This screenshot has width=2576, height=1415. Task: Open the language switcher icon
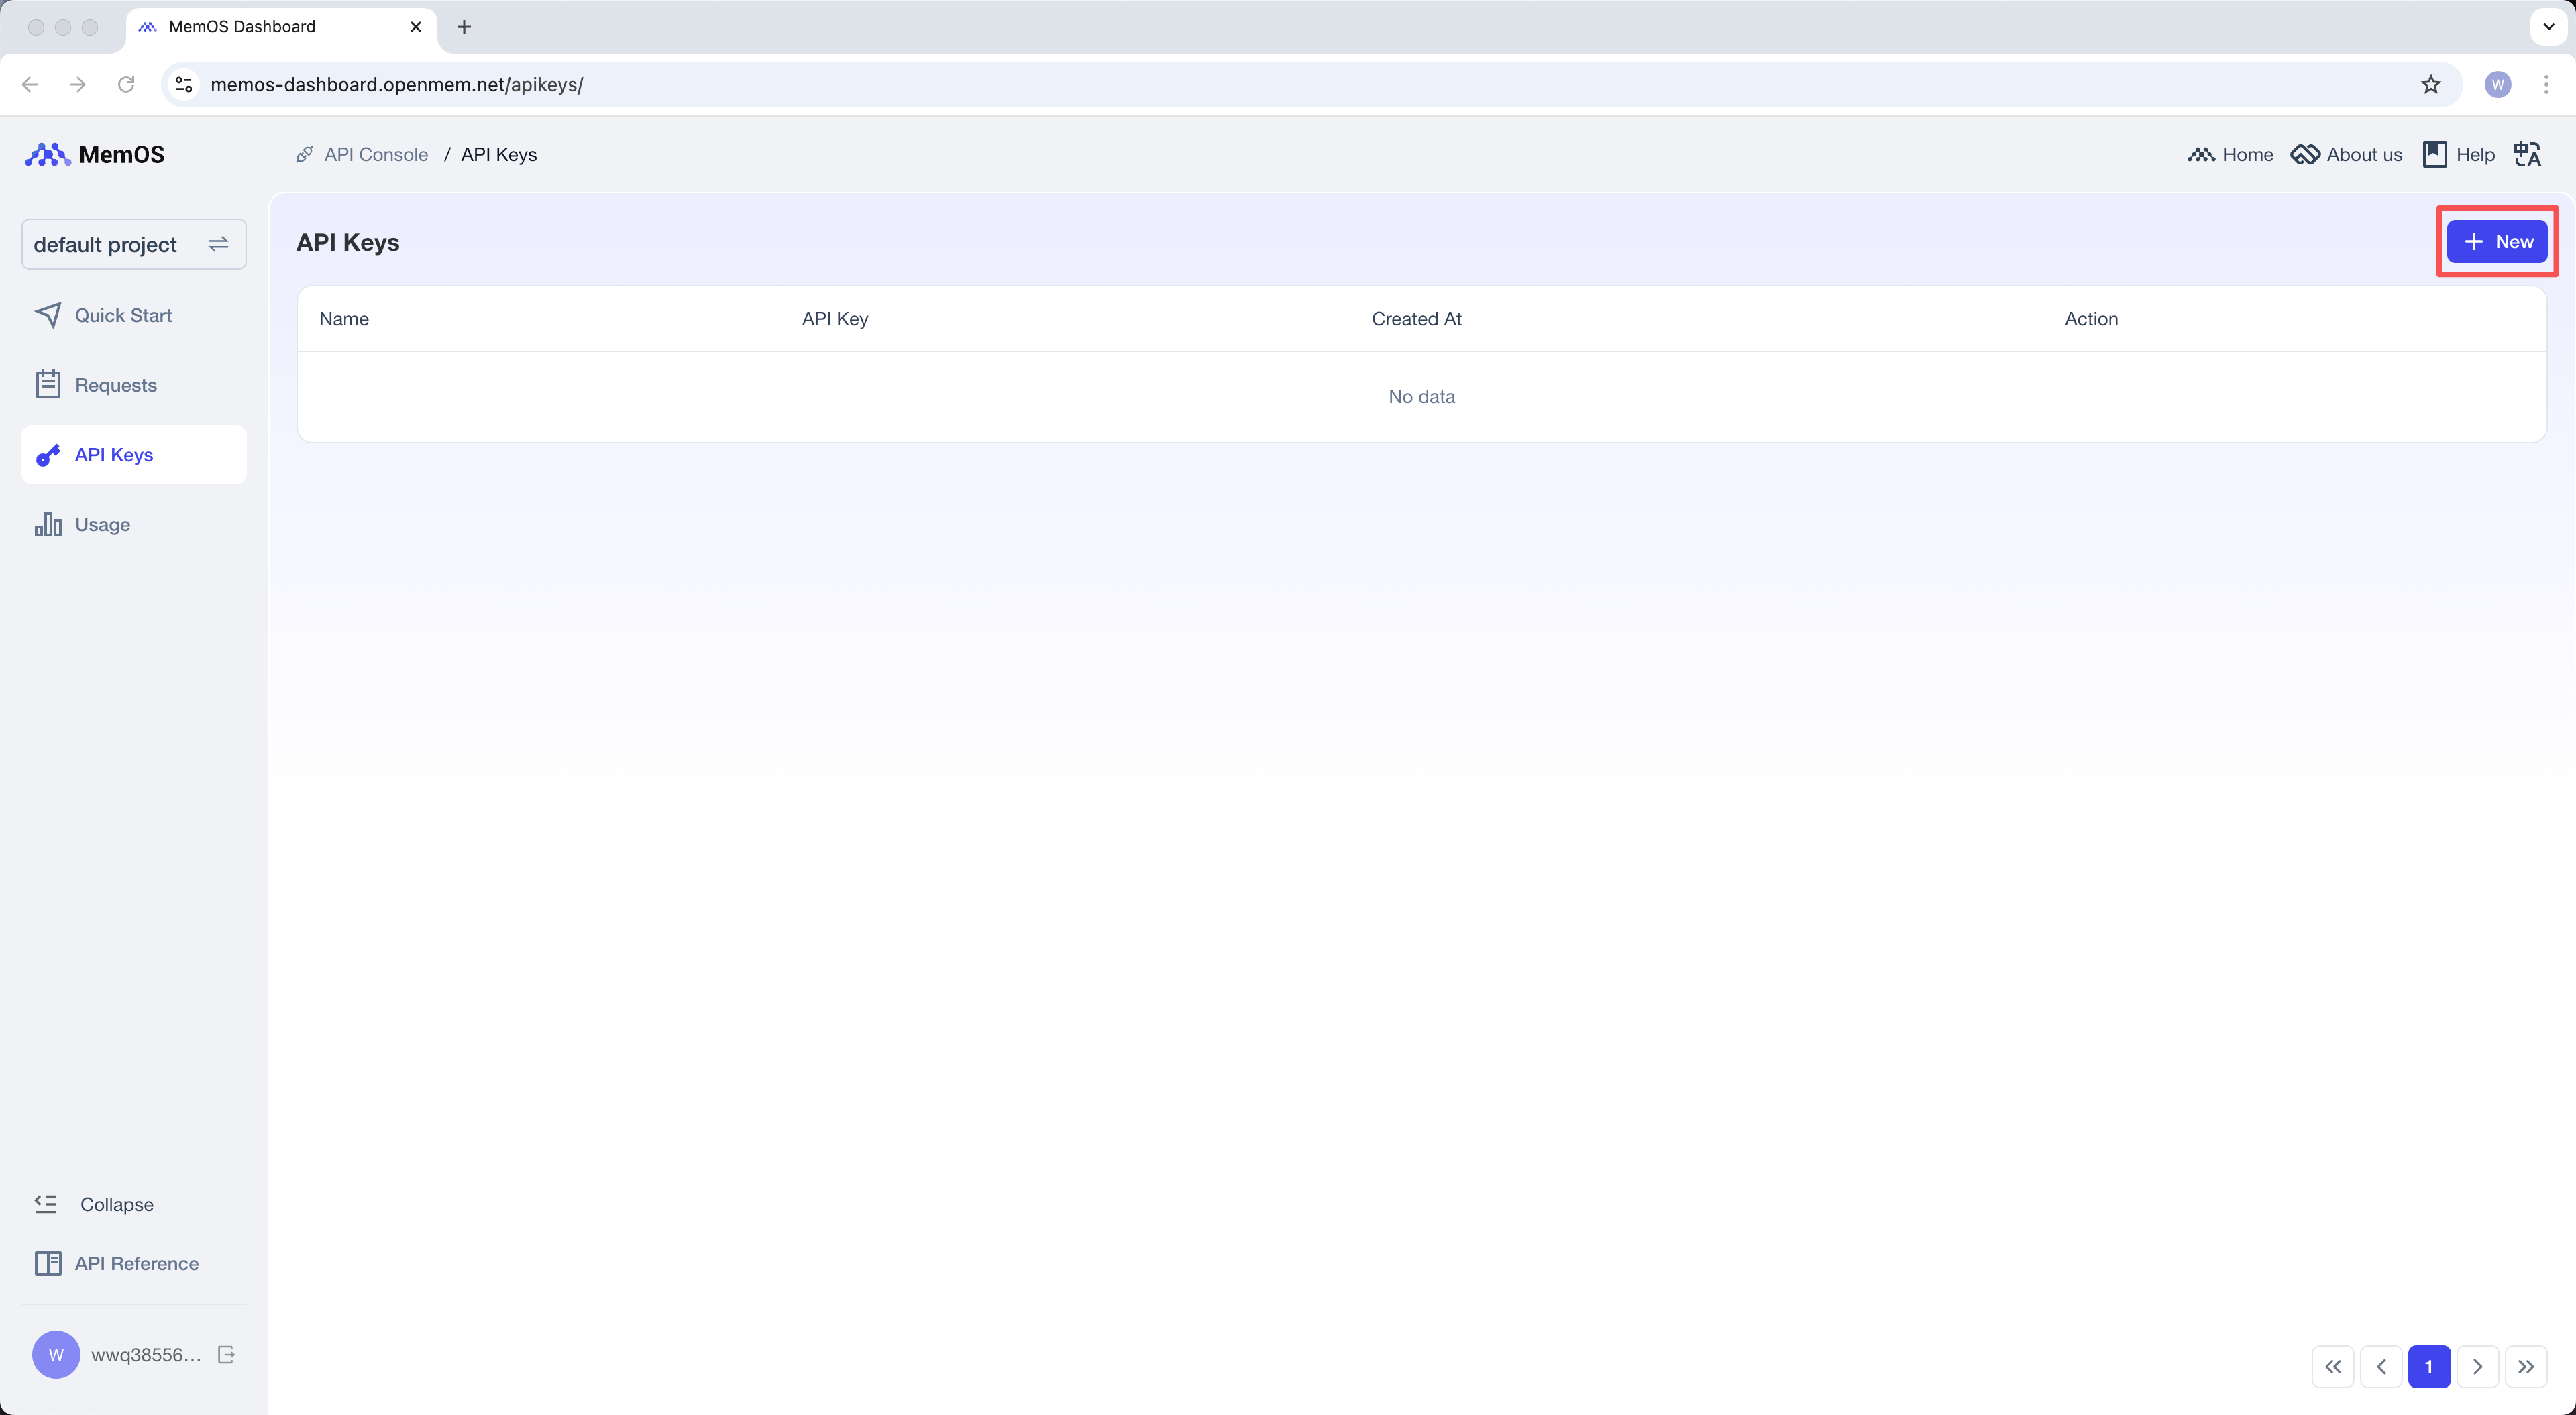coord(2528,154)
